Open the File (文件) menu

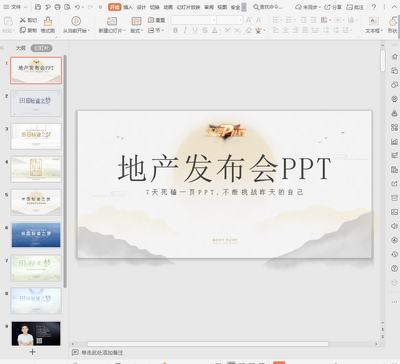coord(15,7)
